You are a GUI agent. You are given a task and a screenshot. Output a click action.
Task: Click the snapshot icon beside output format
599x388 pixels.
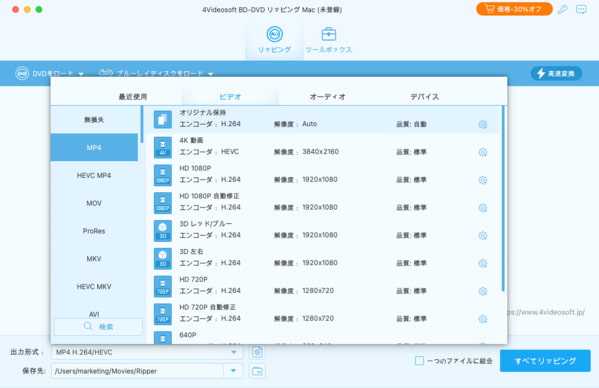[257, 352]
